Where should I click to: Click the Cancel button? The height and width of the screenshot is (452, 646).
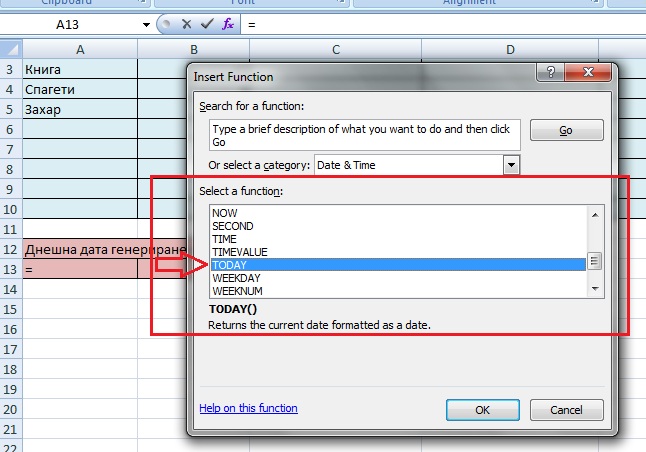[x=566, y=410]
